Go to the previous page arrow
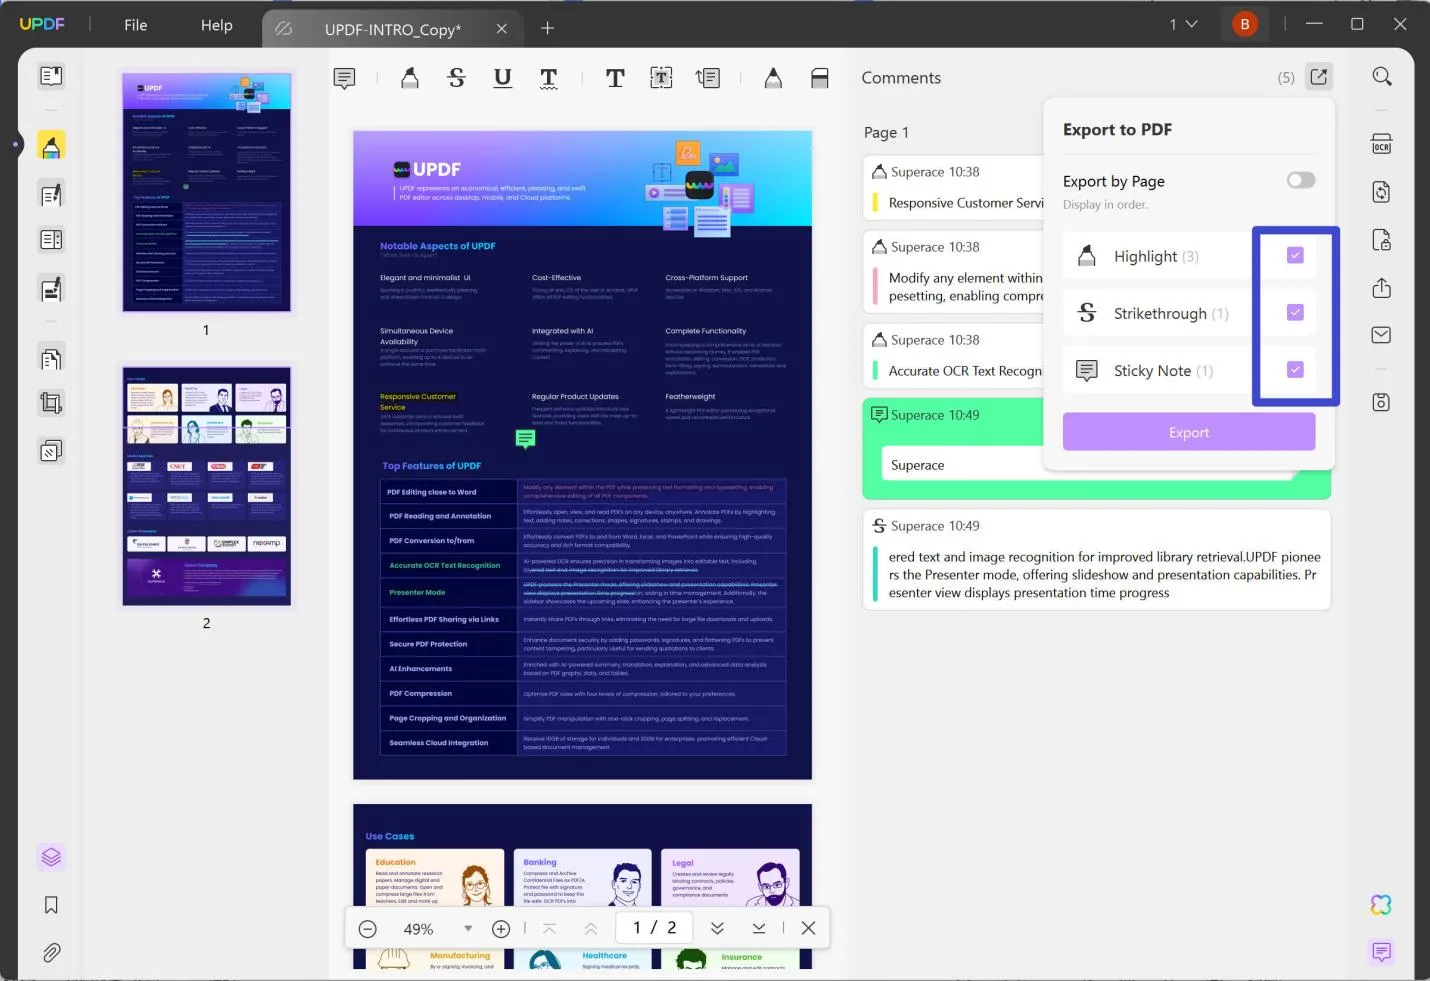The width and height of the screenshot is (1430, 981). pyautogui.click(x=591, y=929)
